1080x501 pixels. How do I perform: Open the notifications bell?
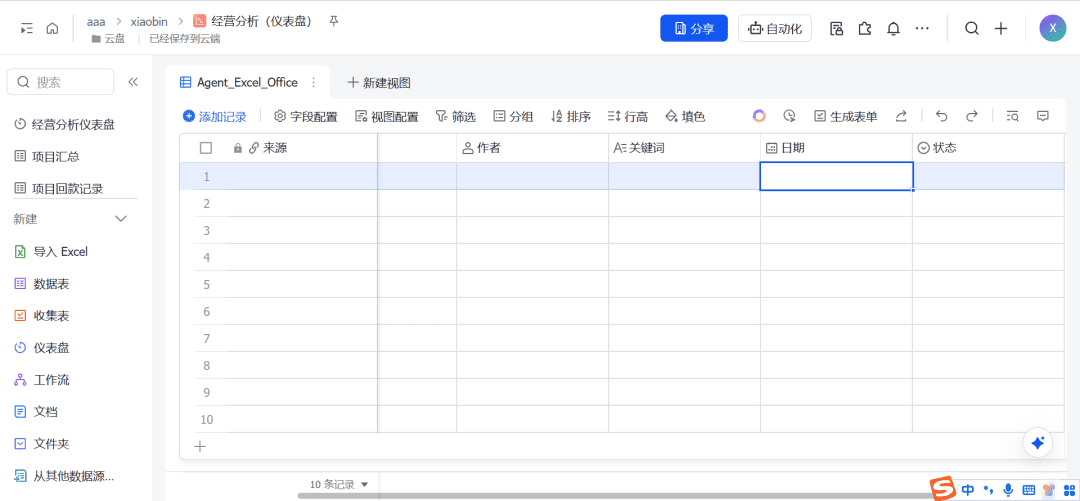[x=893, y=29]
